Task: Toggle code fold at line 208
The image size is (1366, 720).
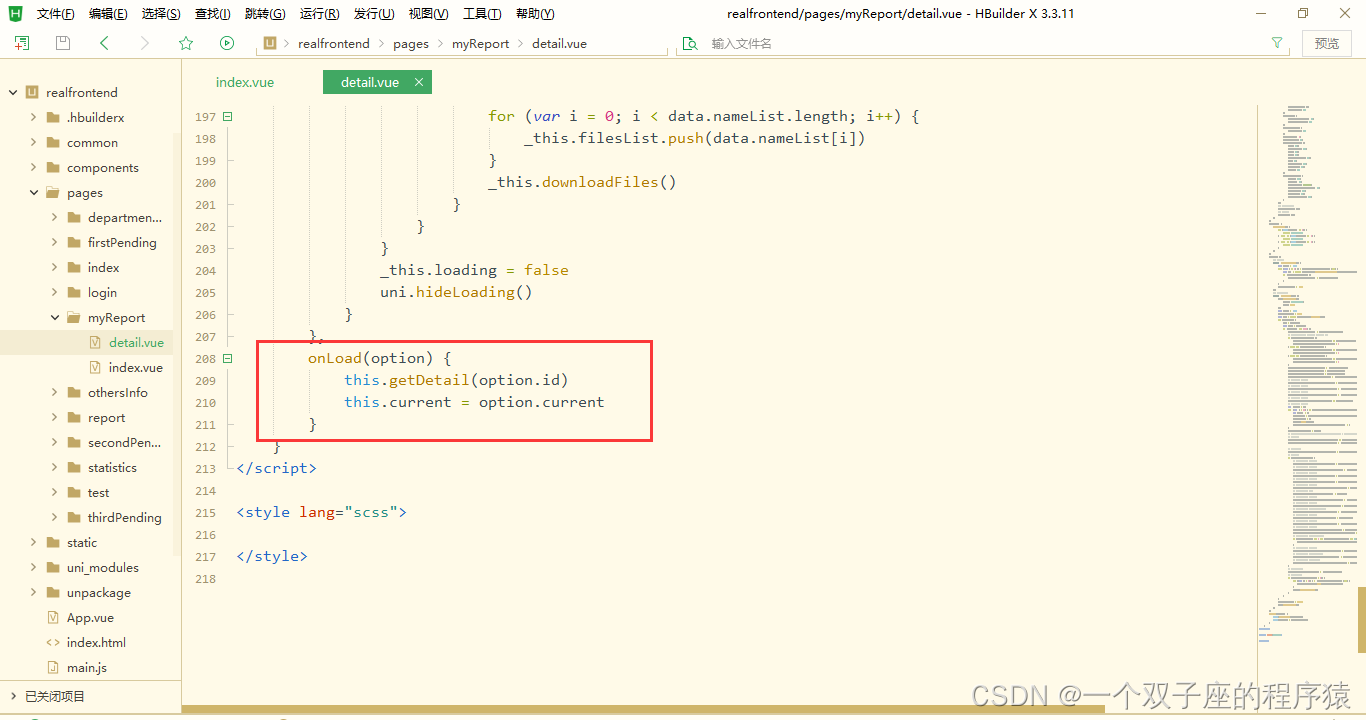Action: [x=228, y=358]
